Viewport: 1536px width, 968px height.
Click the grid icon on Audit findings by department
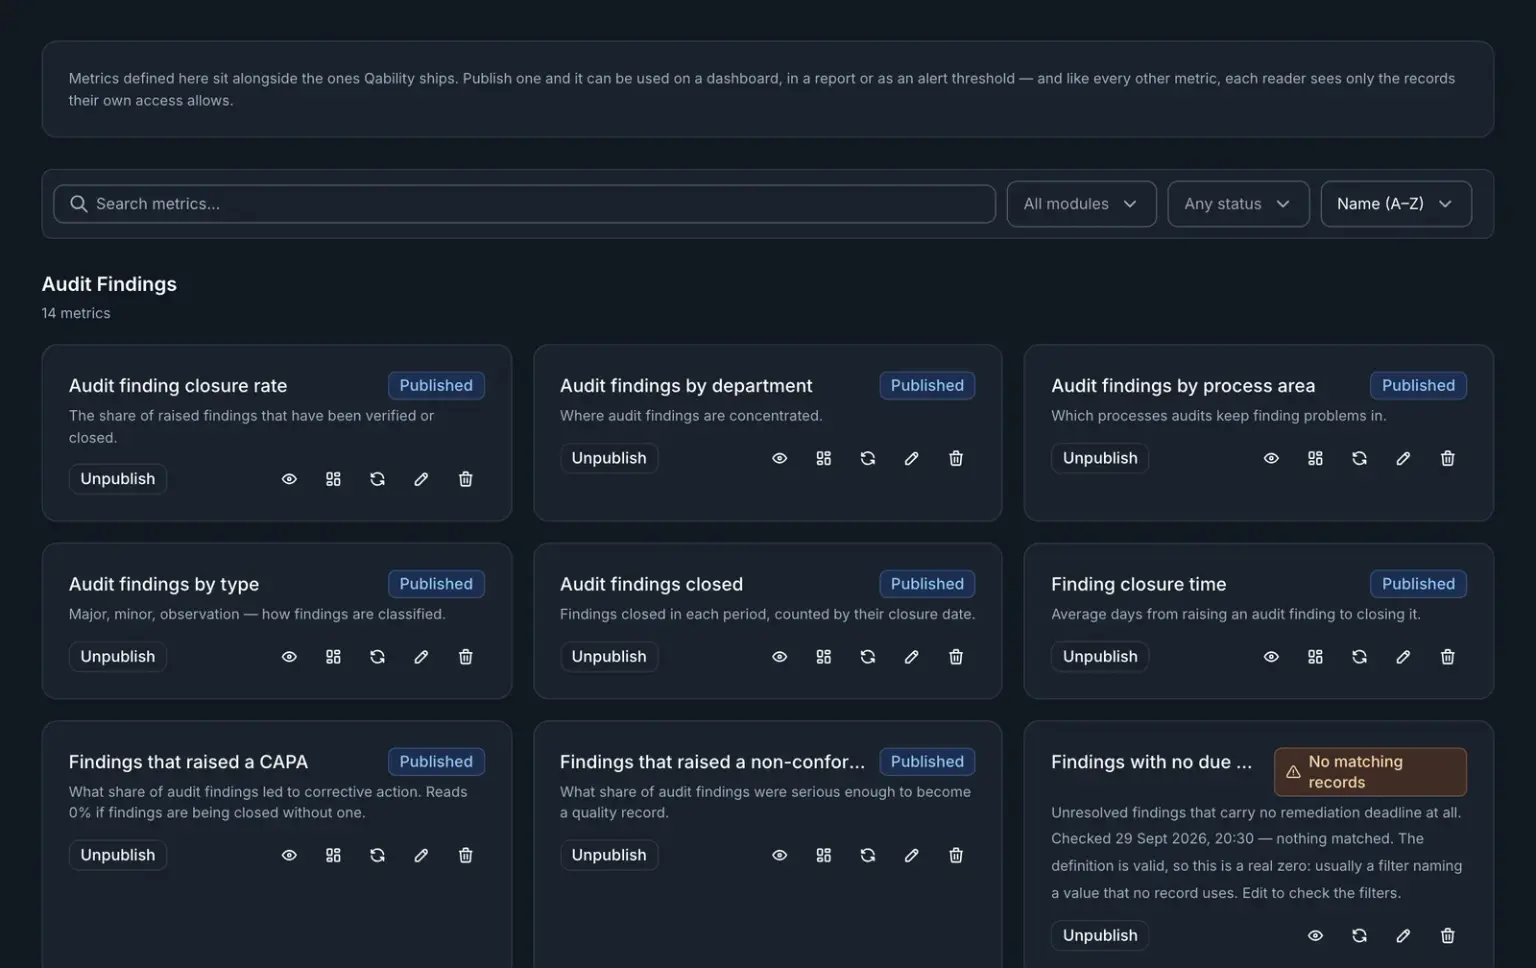pos(824,458)
